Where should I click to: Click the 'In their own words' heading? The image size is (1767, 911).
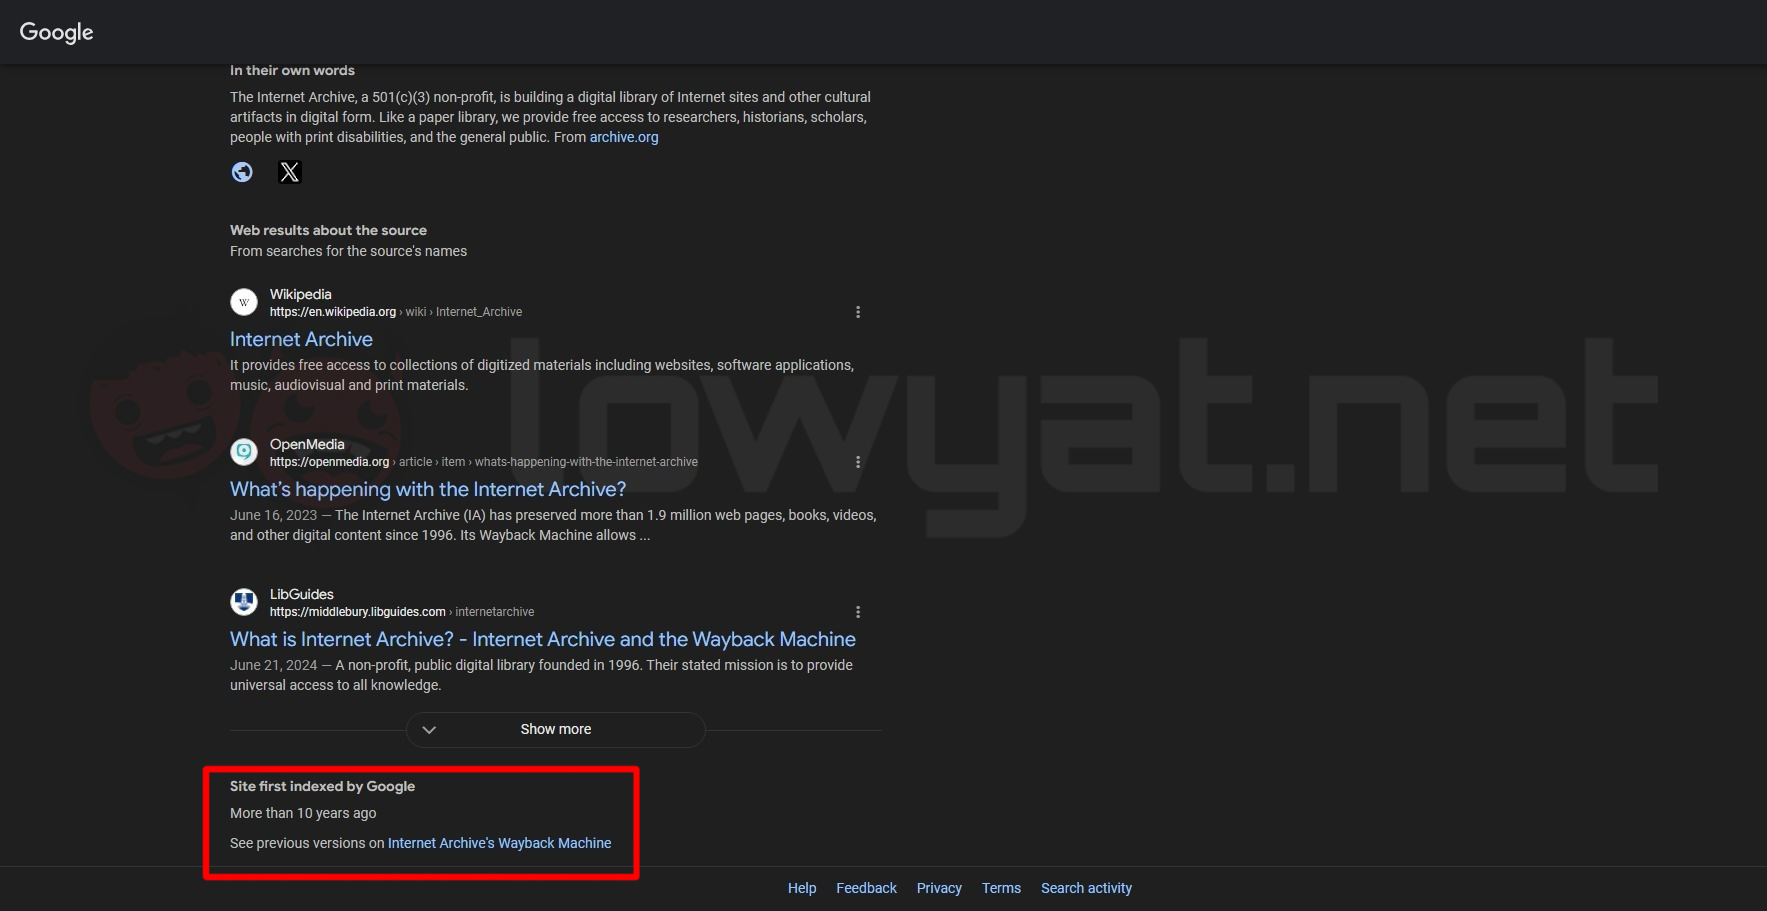coord(292,70)
